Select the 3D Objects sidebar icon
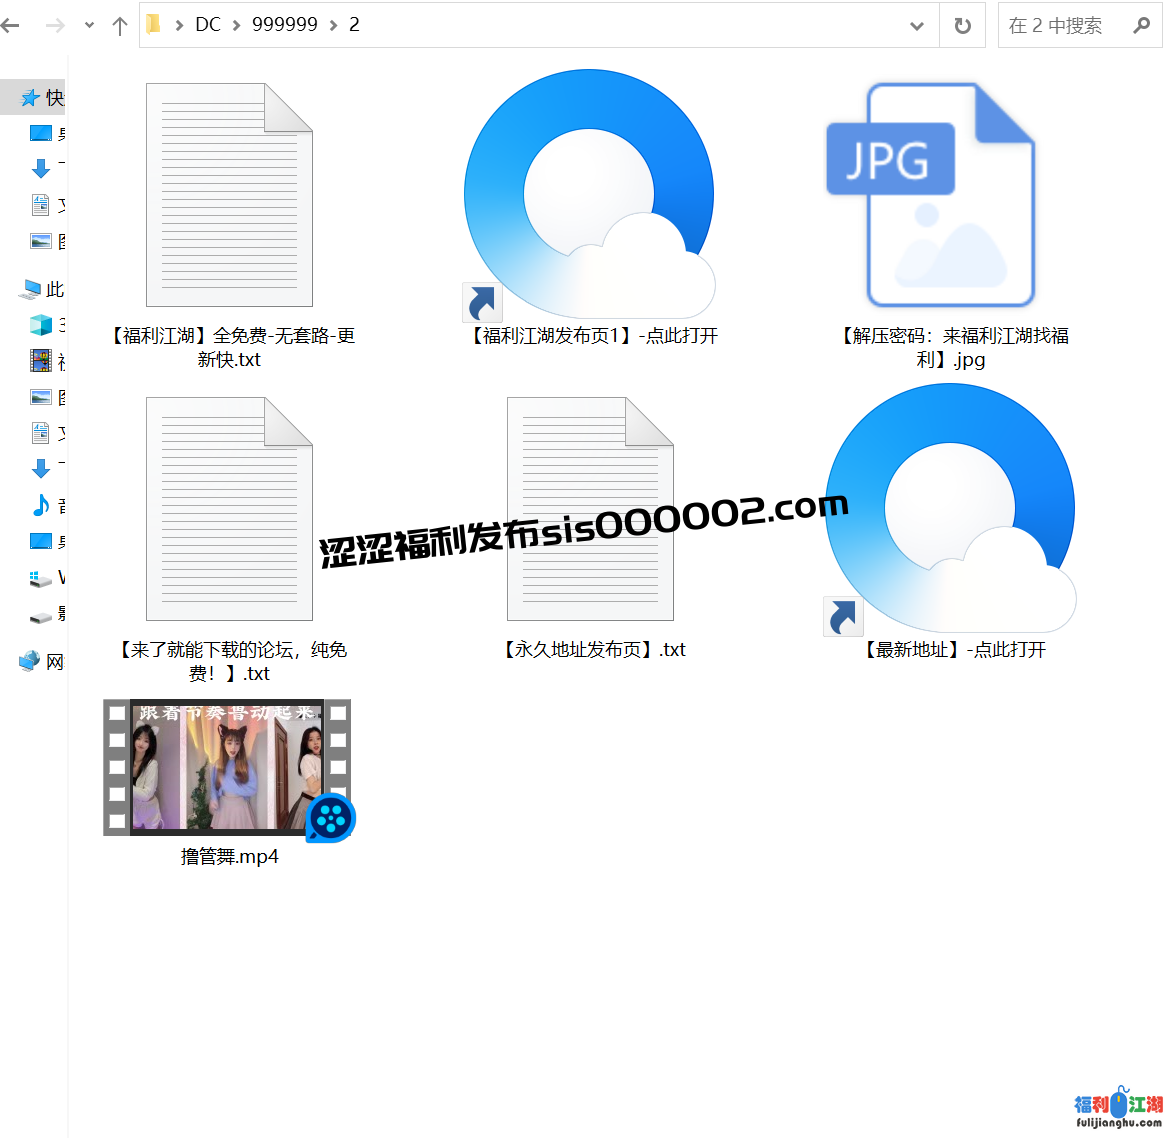Image resolution: width=1174 pixels, height=1138 pixels. pyautogui.click(x=41, y=325)
